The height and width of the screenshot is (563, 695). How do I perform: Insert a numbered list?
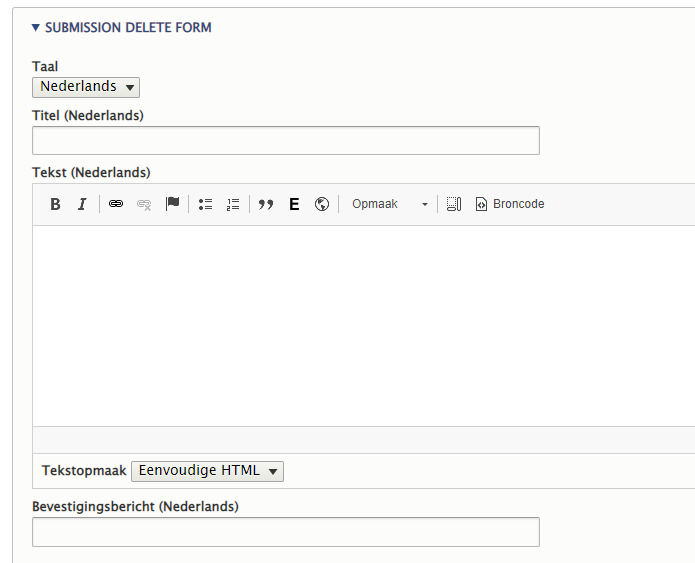[x=233, y=204]
